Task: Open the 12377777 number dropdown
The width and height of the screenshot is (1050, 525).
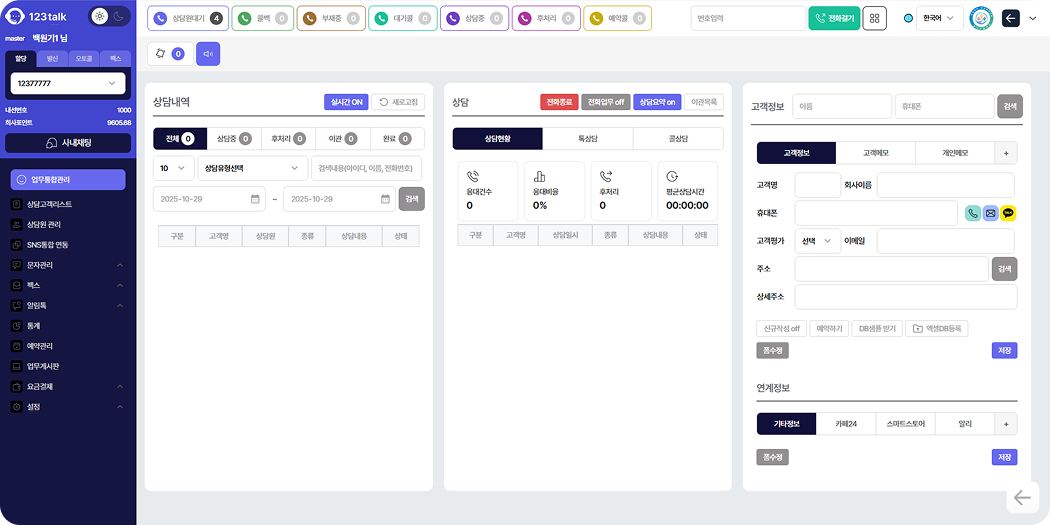Action: [68, 84]
